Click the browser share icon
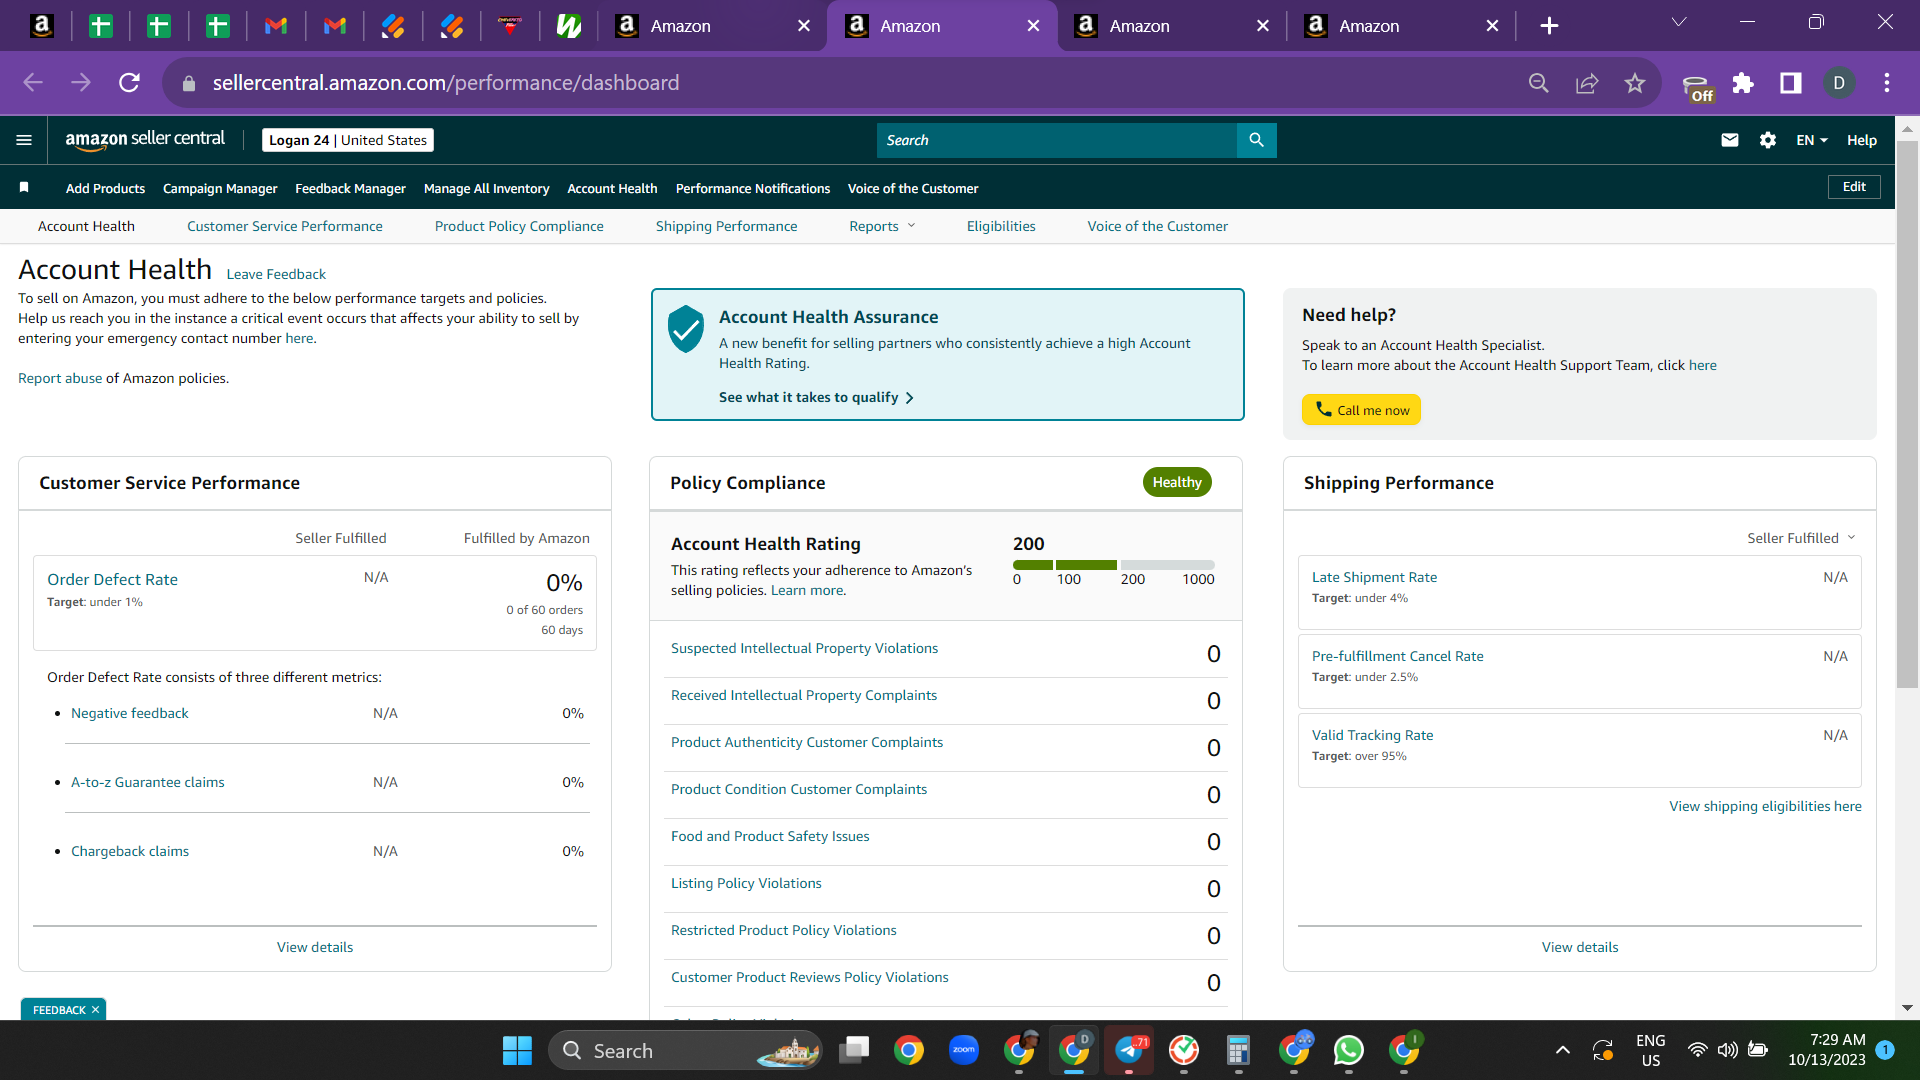 click(x=1587, y=83)
